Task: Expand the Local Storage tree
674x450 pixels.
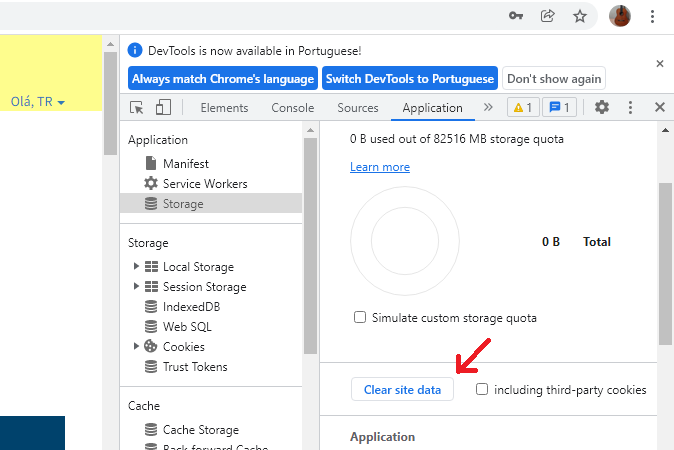Action: [136, 266]
